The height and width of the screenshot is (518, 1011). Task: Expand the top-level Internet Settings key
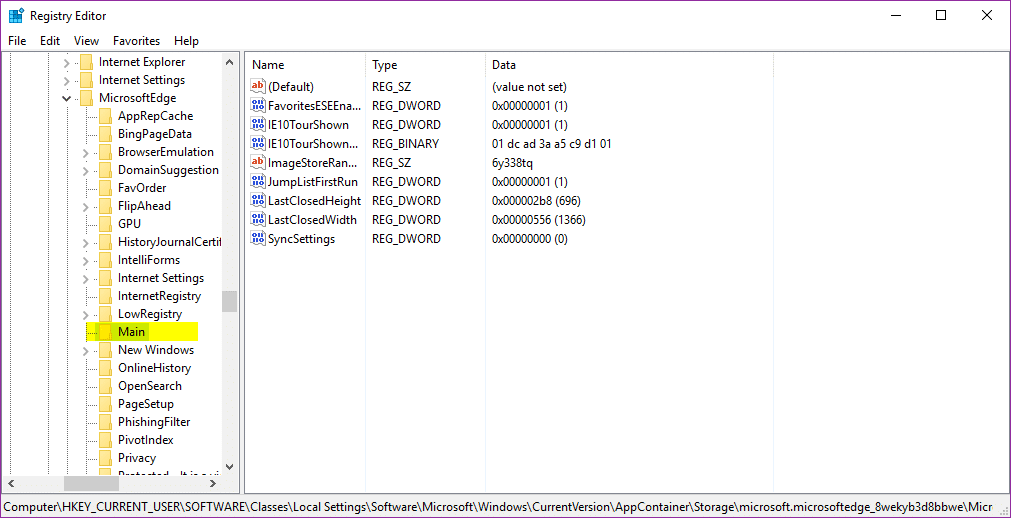tap(66, 81)
